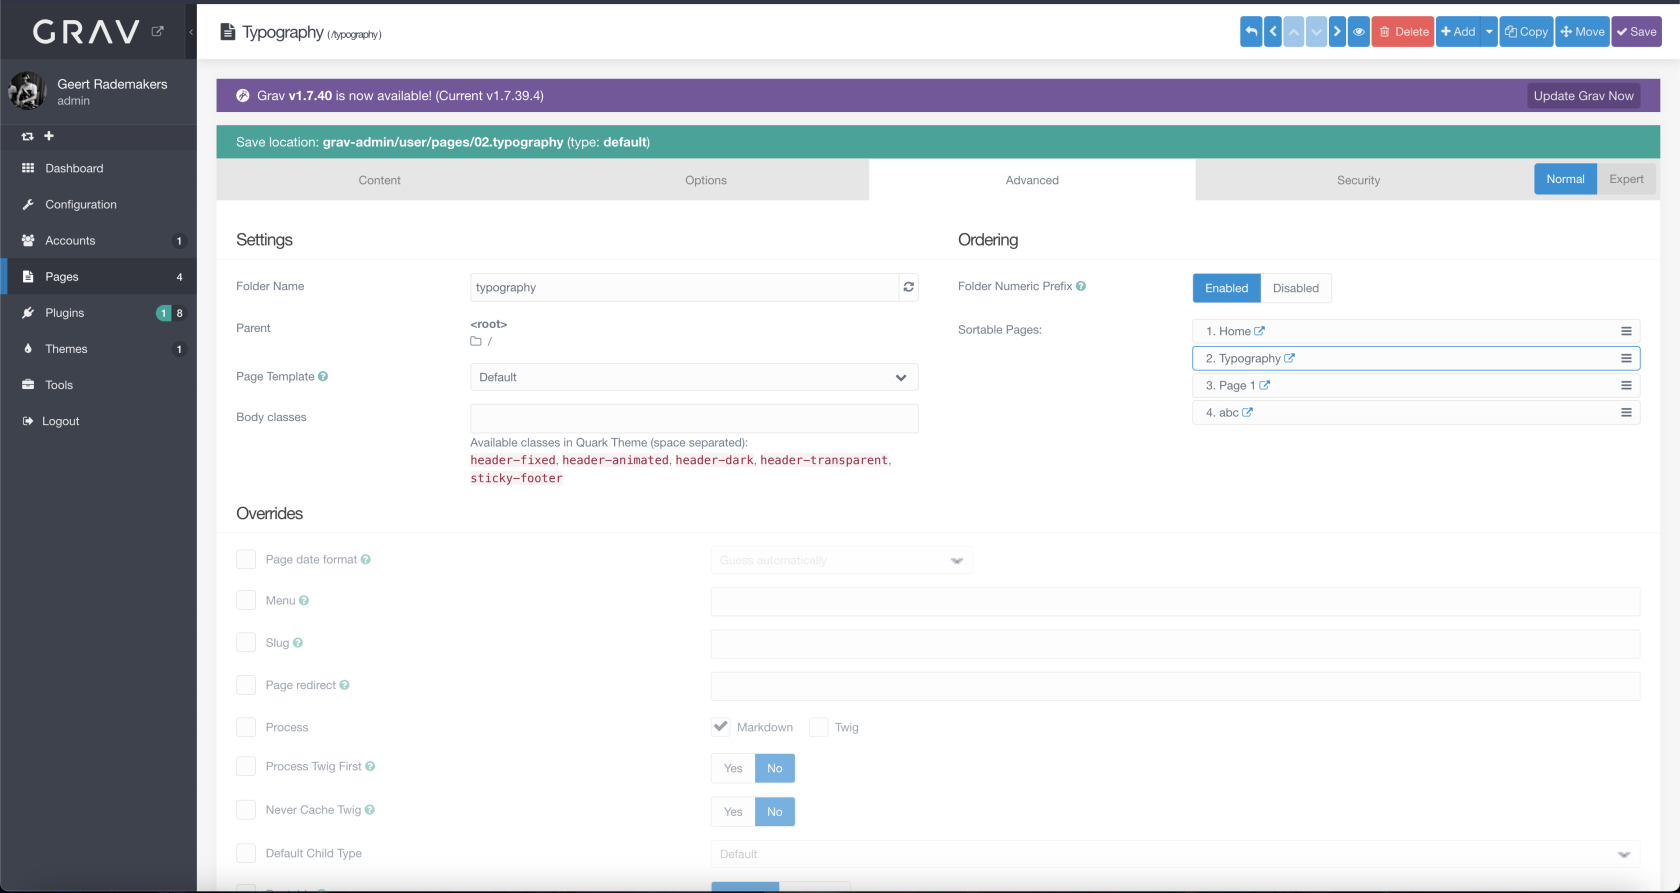Click the next page chevron icon
The height and width of the screenshot is (893, 1680).
1337,32
